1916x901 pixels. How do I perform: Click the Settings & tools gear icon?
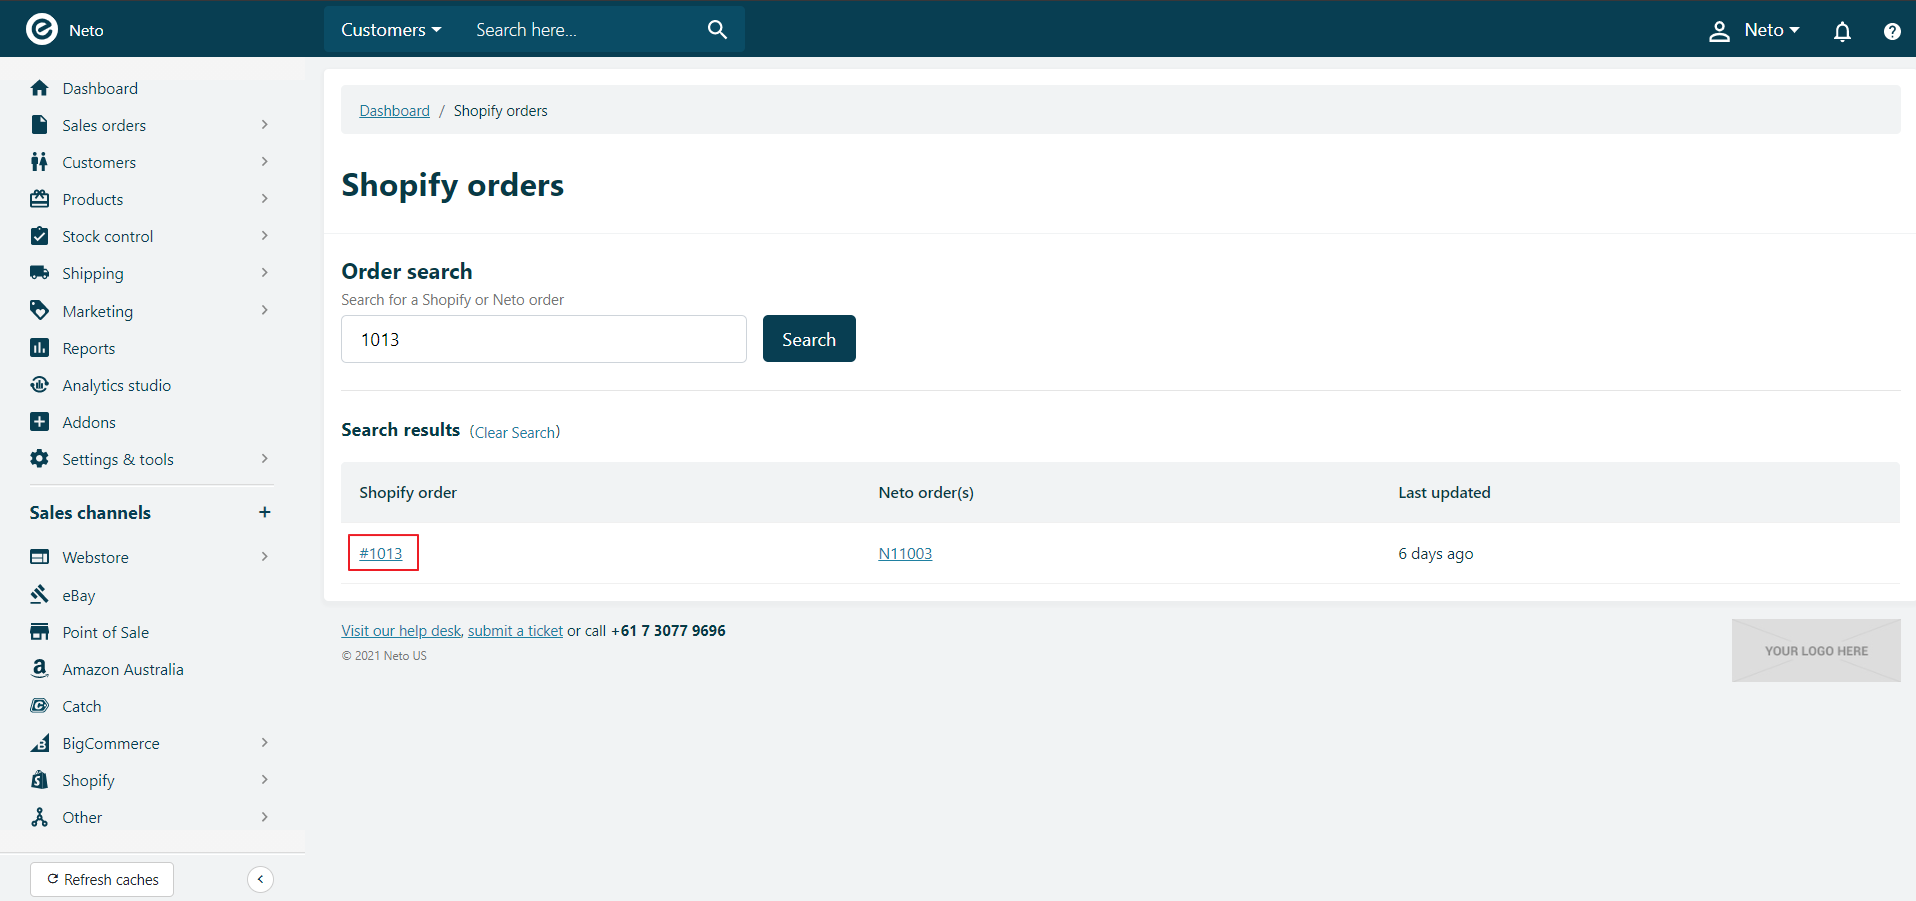(39, 459)
